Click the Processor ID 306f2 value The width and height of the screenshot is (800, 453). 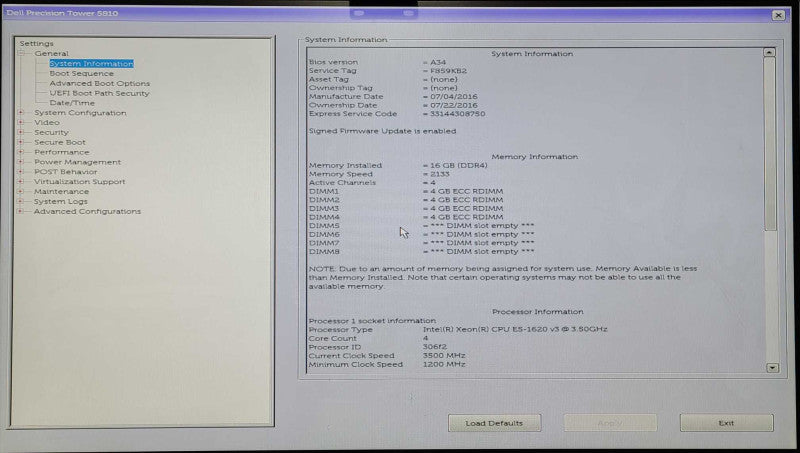pos(434,347)
